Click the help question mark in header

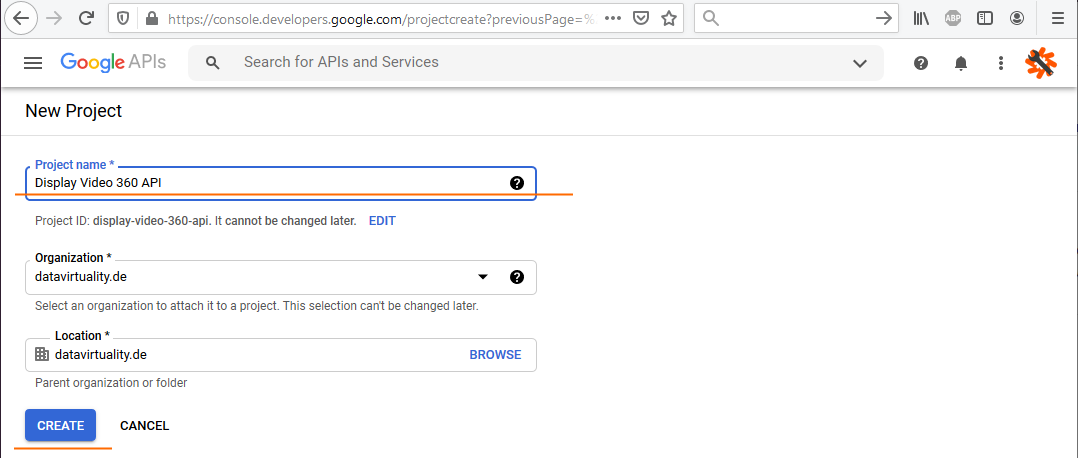coord(921,63)
